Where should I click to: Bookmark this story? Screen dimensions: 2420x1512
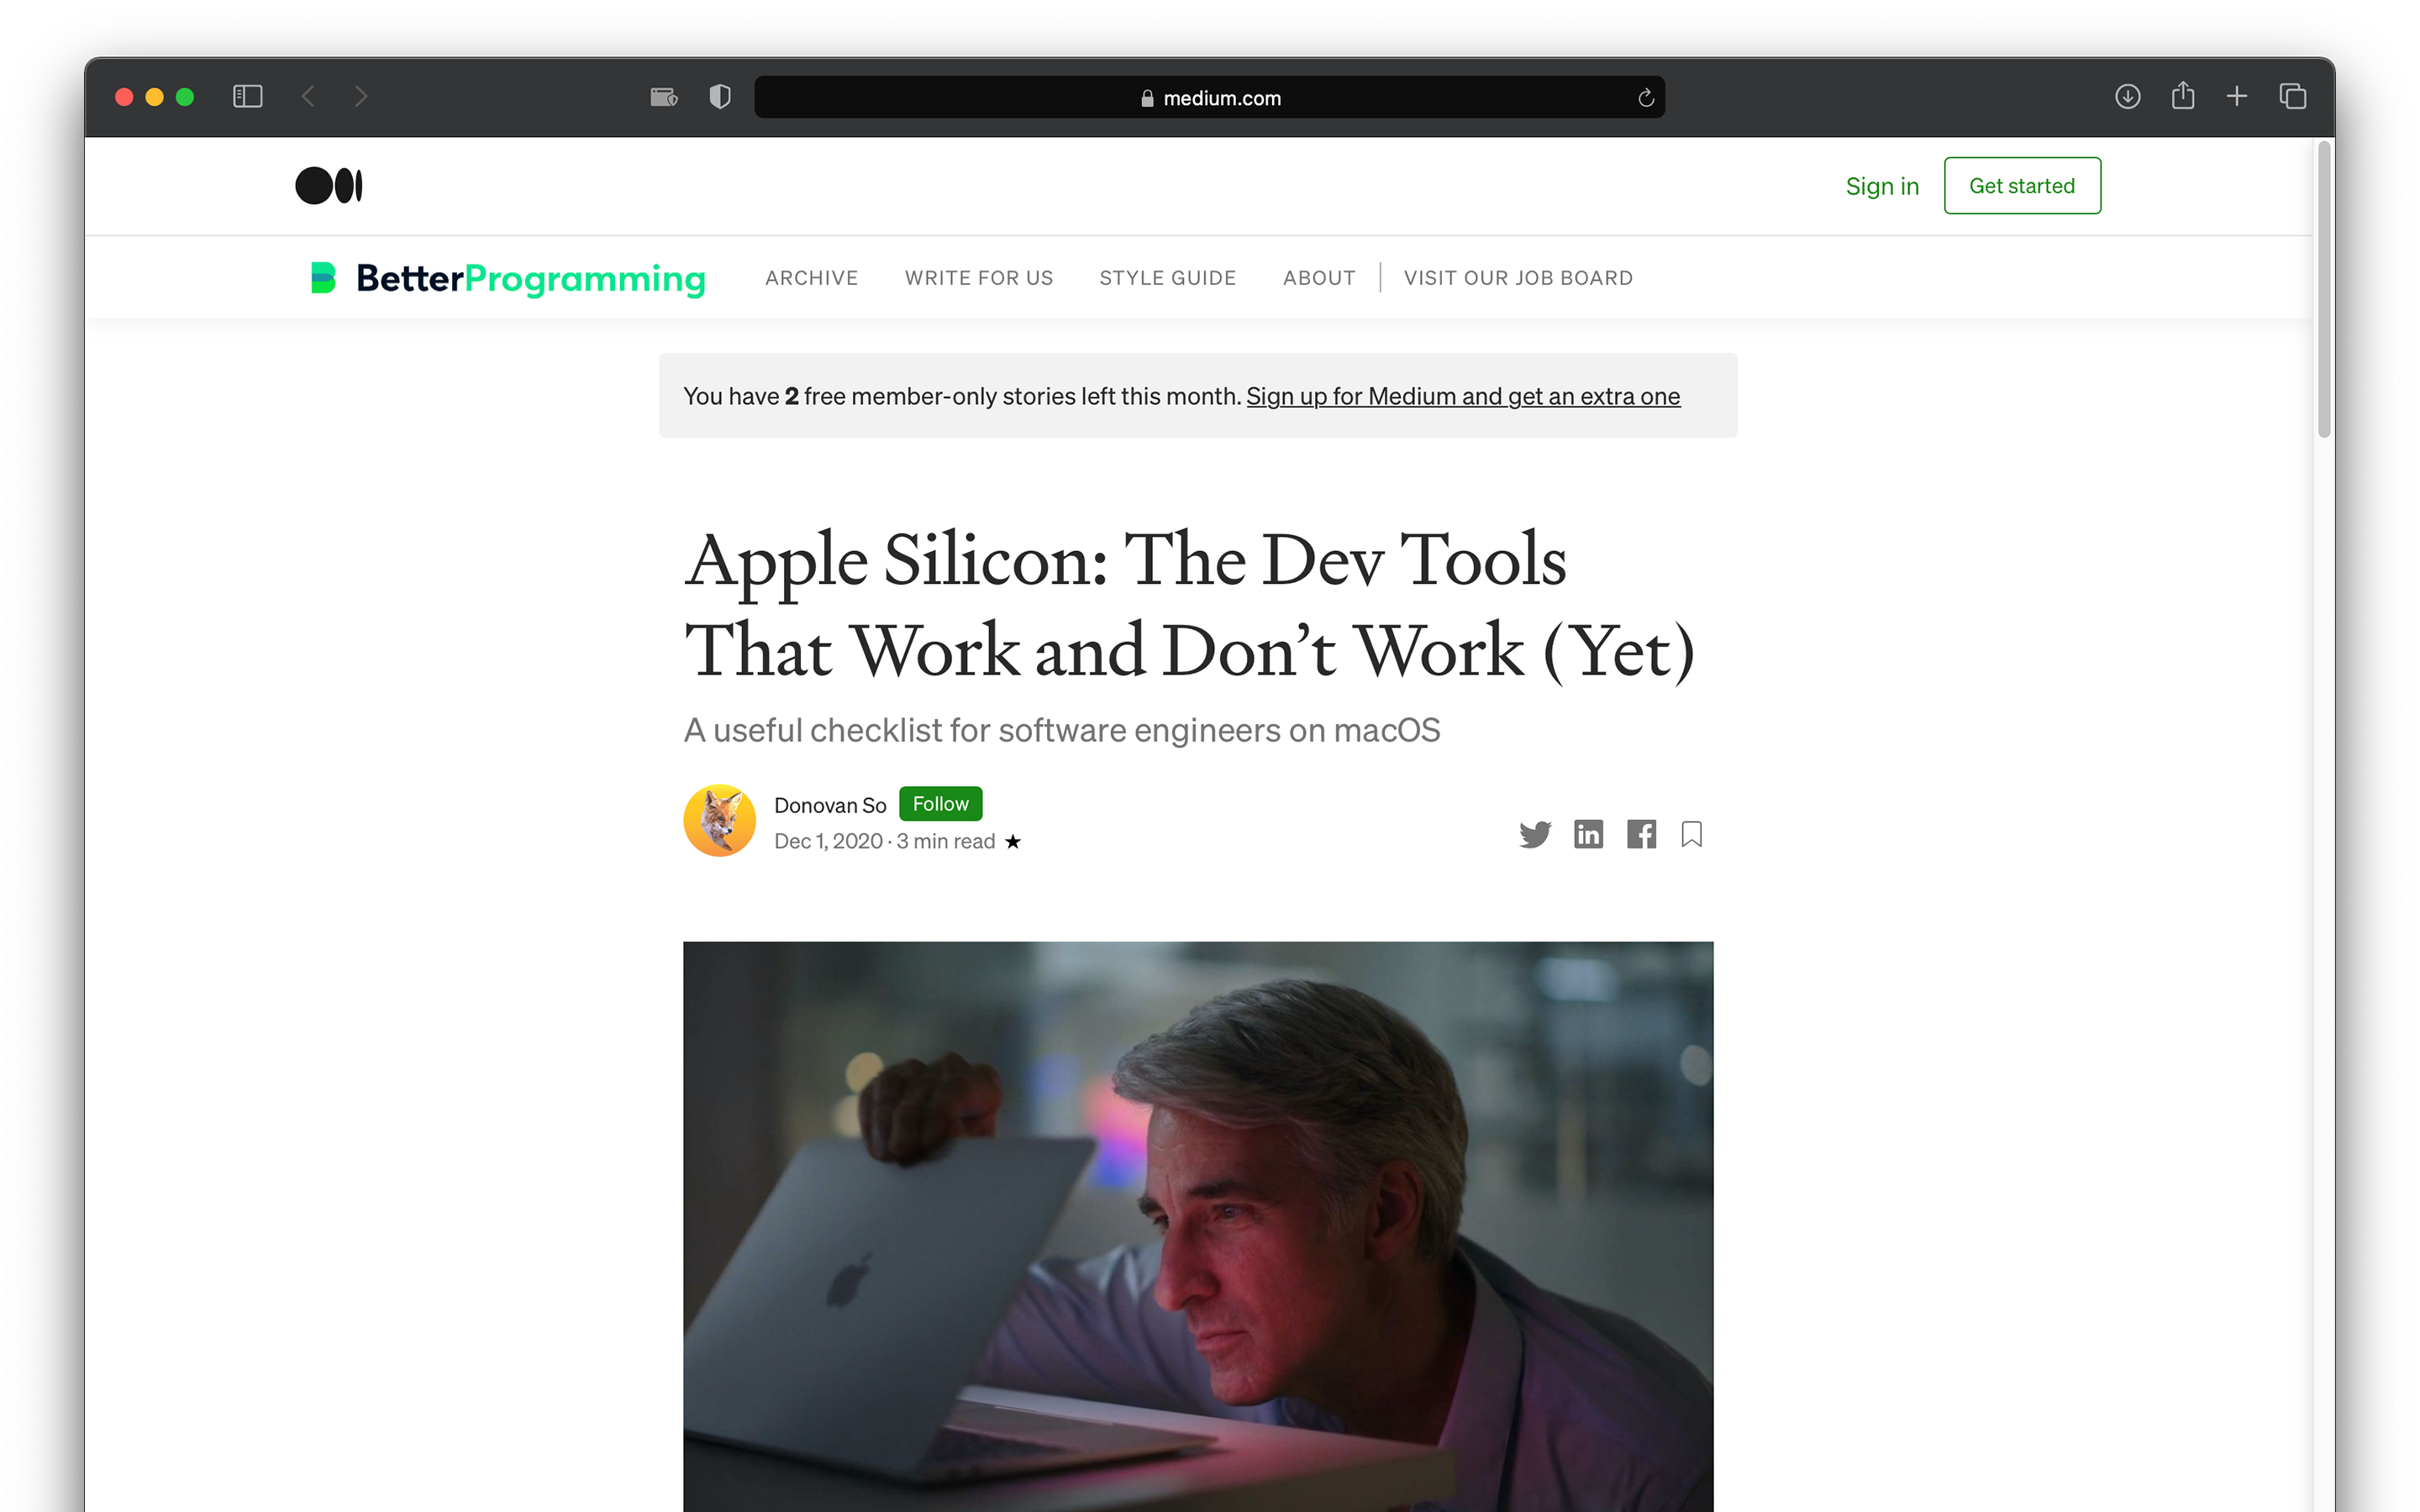[1691, 834]
